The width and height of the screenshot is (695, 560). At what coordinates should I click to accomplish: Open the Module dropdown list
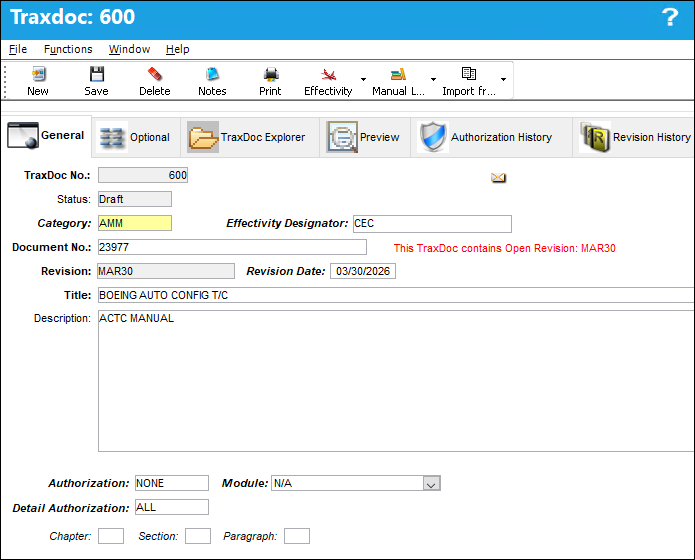(x=431, y=484)
